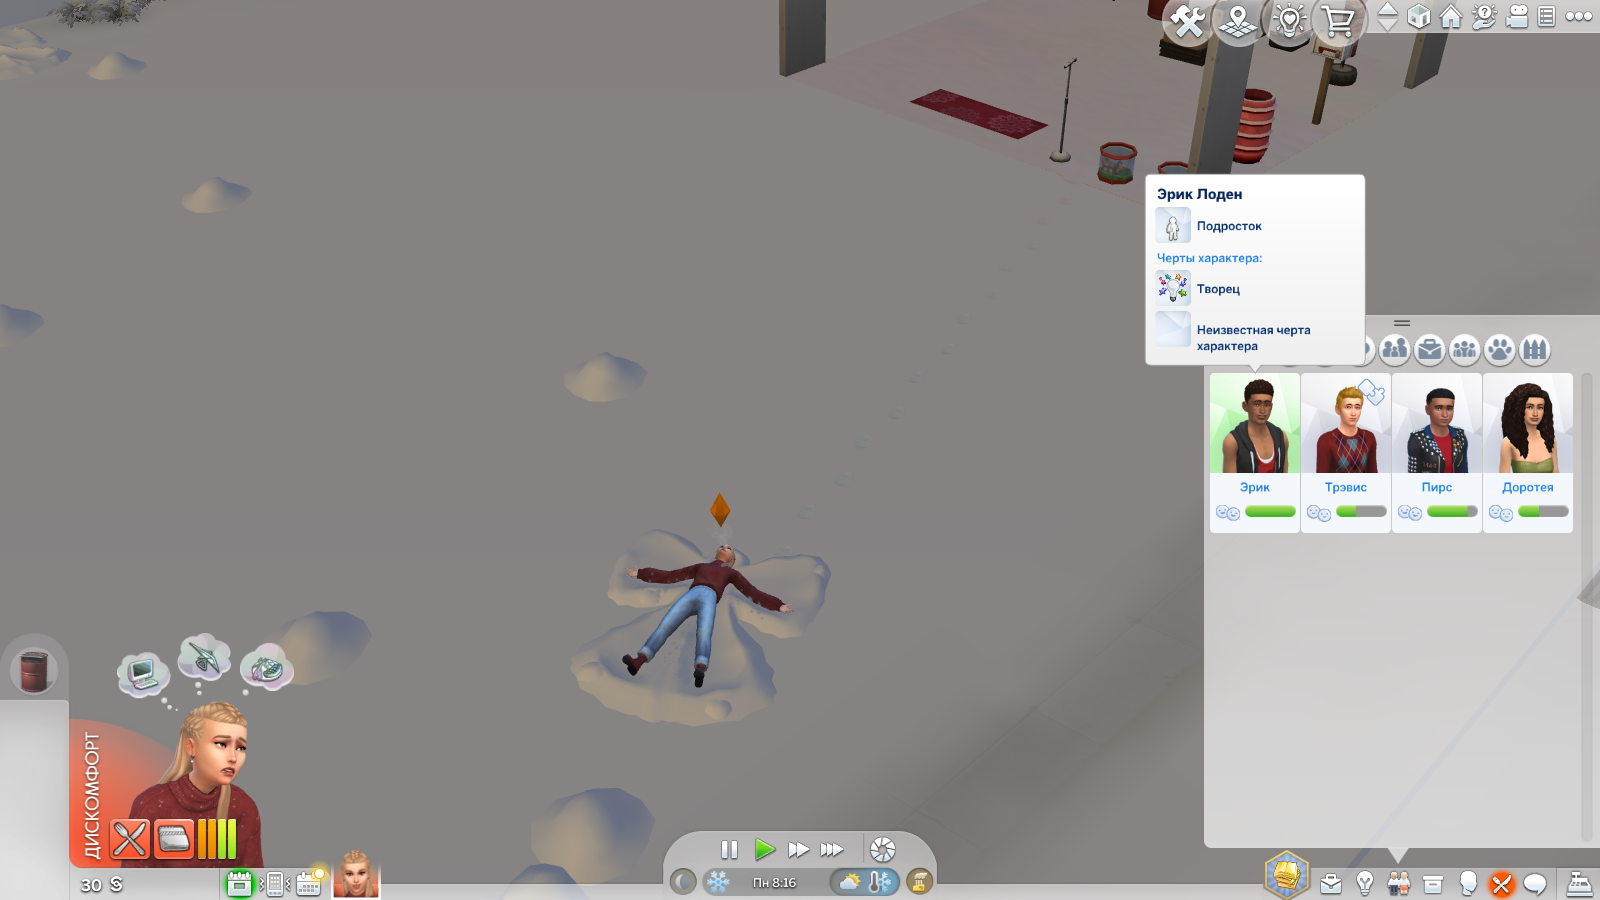Open the three-dots game options menu
The height and width of the screenshot is (900, 1600).
click(x=1579, y=17)
